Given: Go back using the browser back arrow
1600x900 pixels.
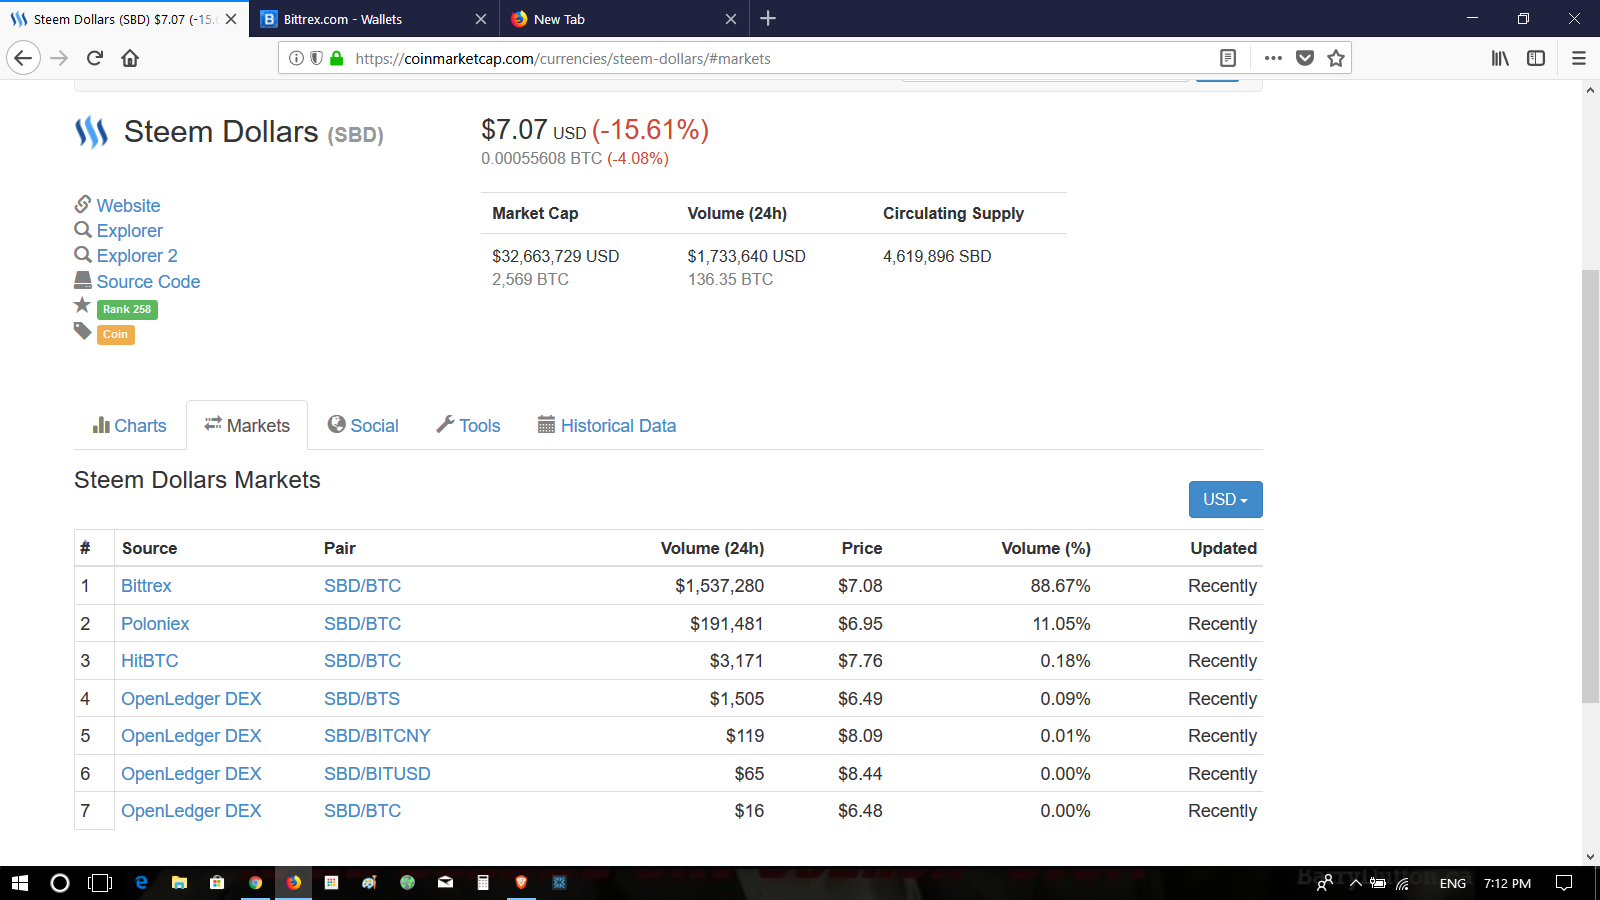Looking at the screenshot, I should (24, 58).
